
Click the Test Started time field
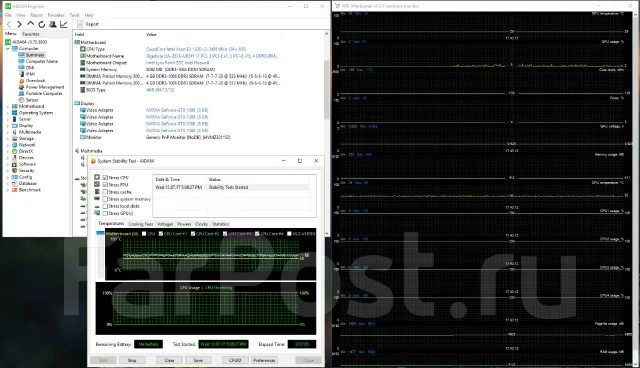223,344
